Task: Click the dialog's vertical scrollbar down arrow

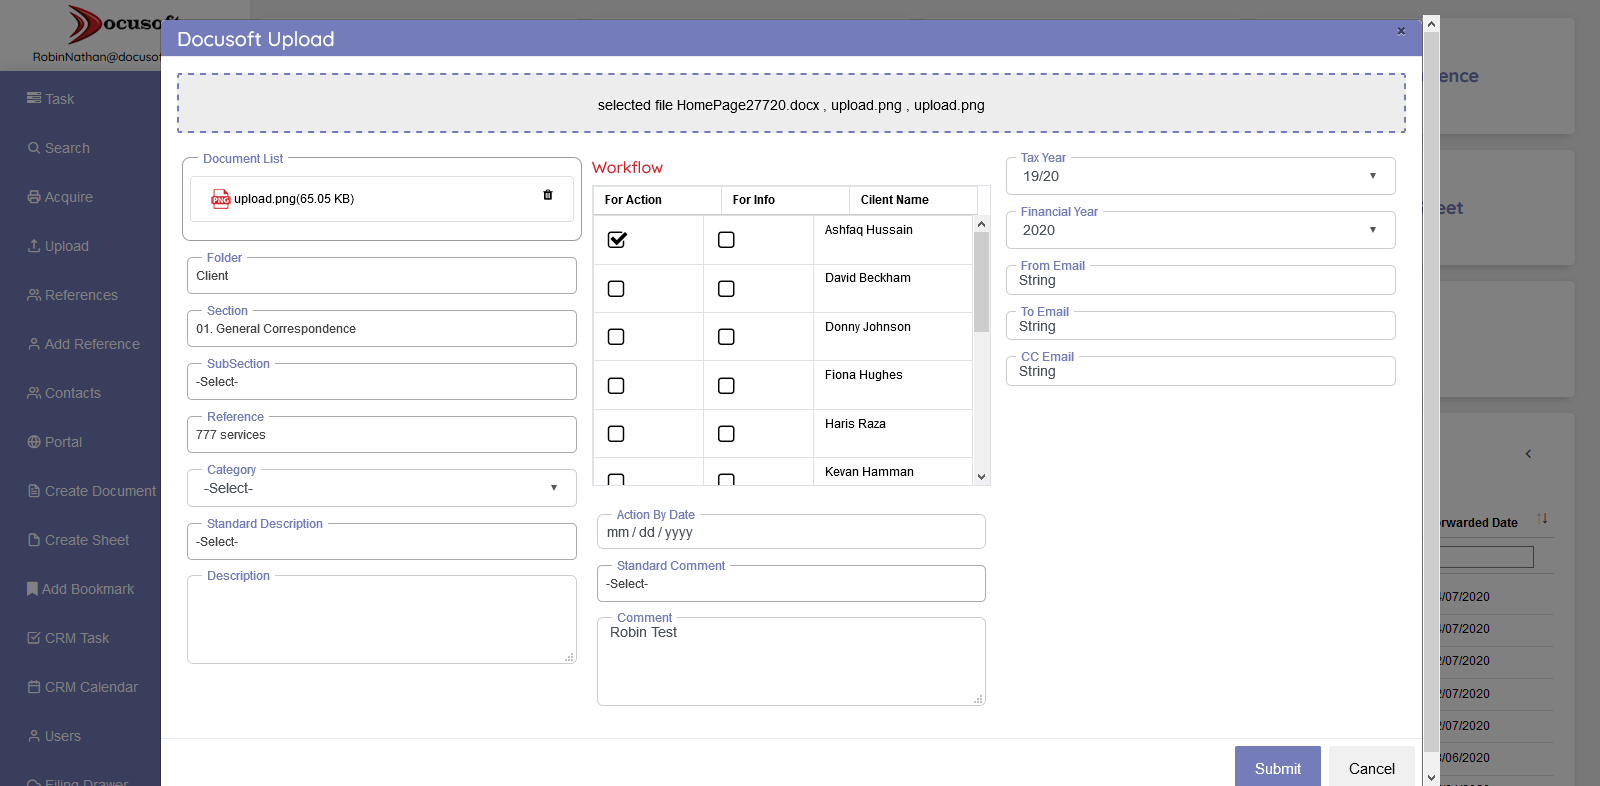Action: (1431, 777)
